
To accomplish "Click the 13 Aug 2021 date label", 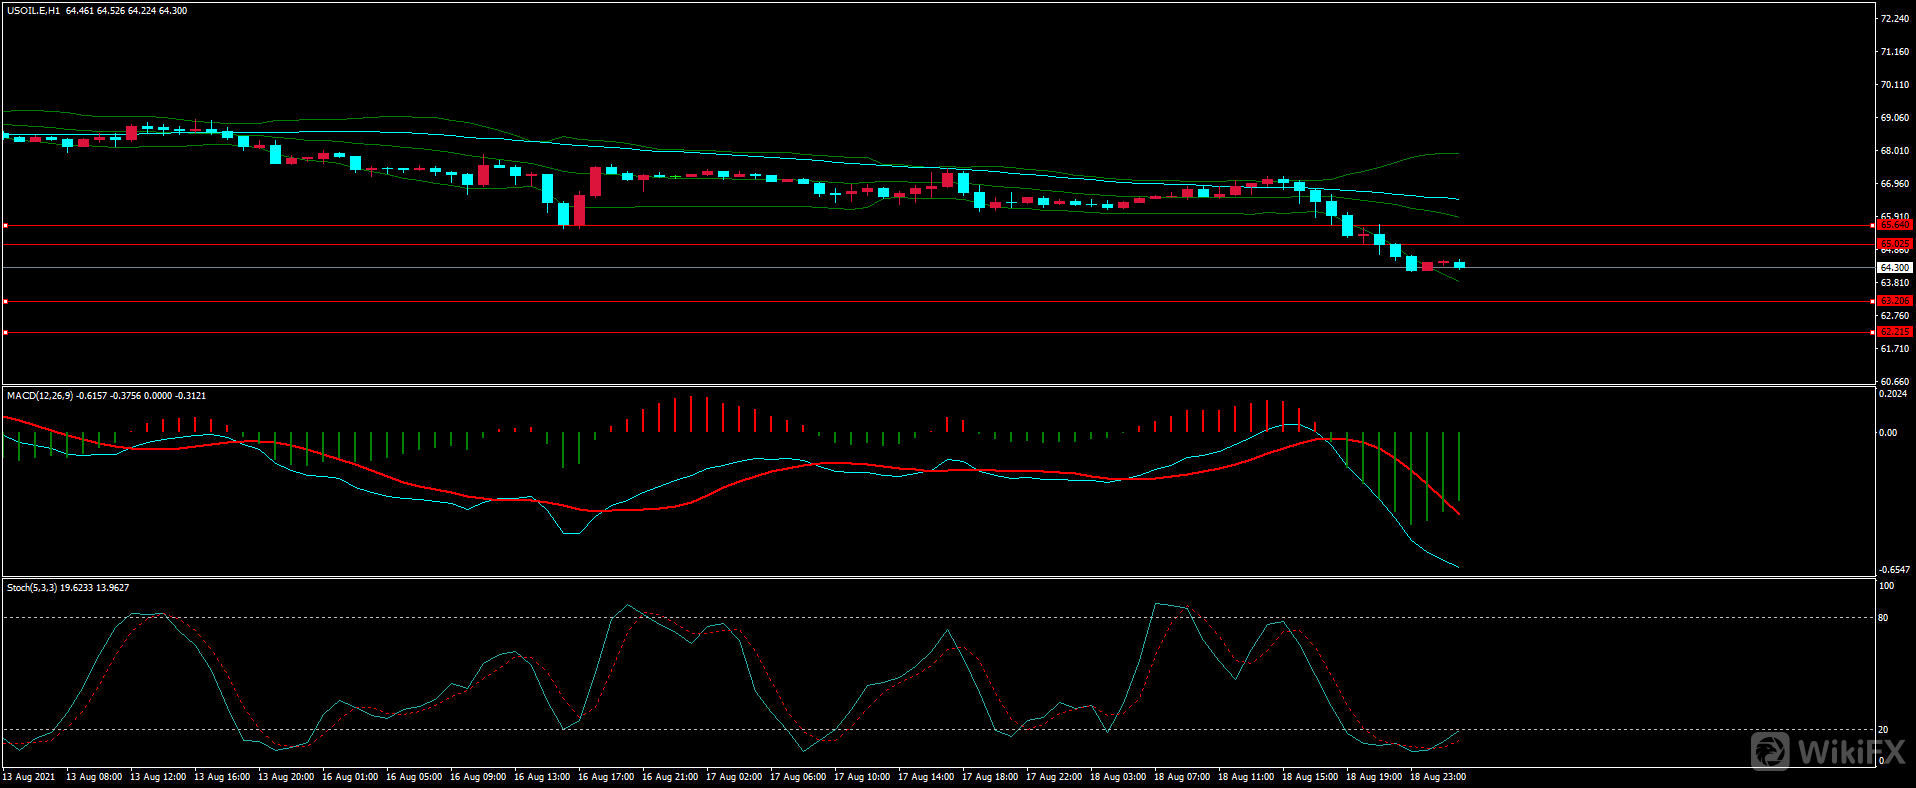I will click(x=29, y=777).
